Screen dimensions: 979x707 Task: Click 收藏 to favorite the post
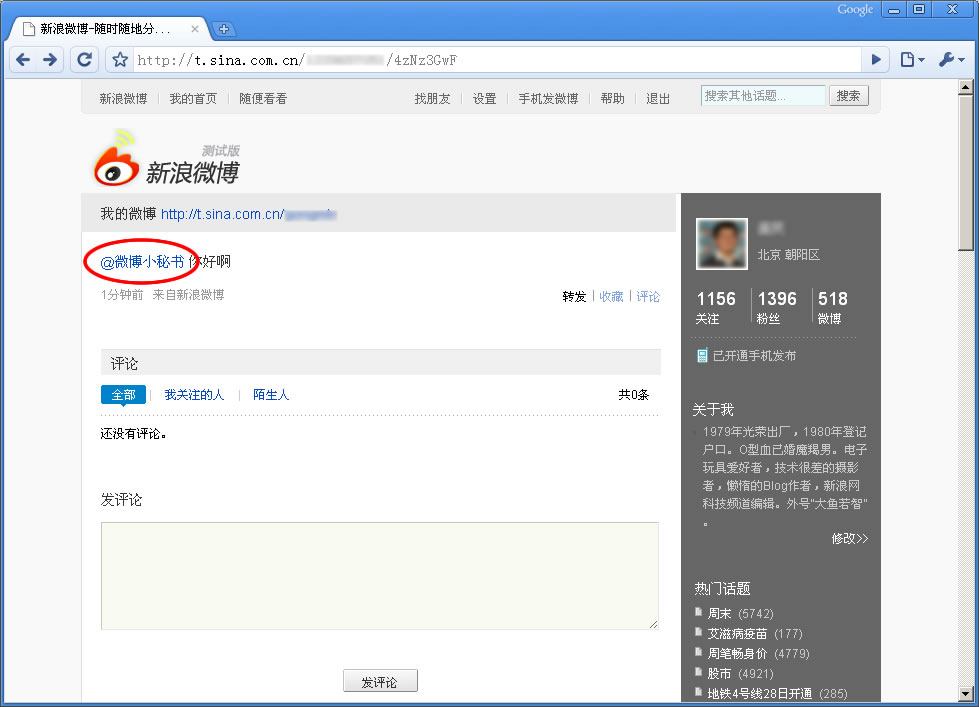[x=611, y=297]
